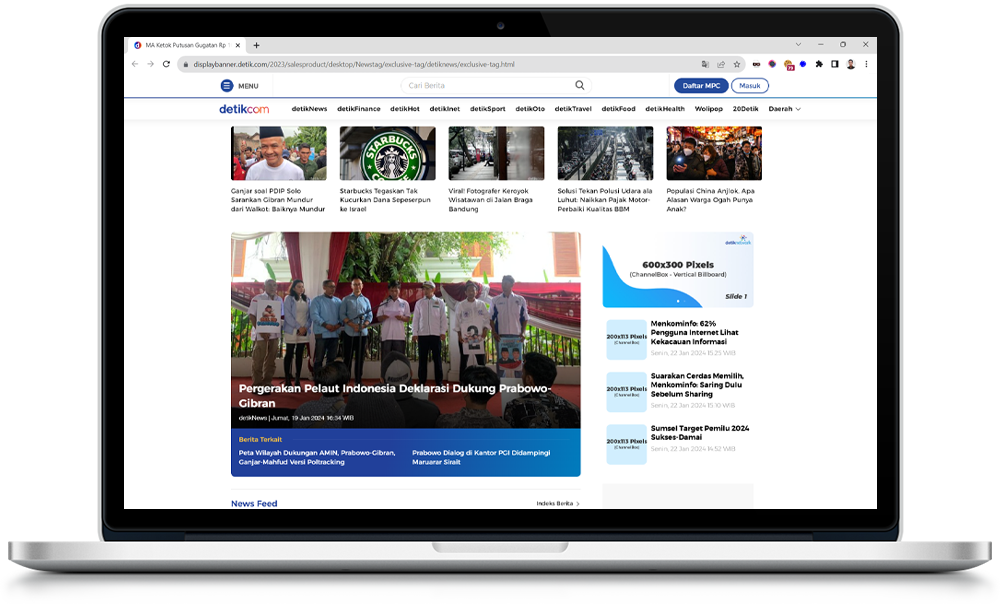Open Chrome three-dot menu
Image resolution: width=1000 pixels, height=604 pixels.
pos(866,64)
